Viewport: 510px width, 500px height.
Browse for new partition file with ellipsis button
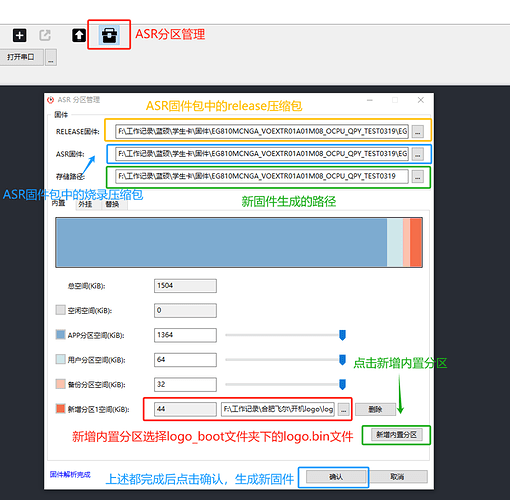[344, 410]
